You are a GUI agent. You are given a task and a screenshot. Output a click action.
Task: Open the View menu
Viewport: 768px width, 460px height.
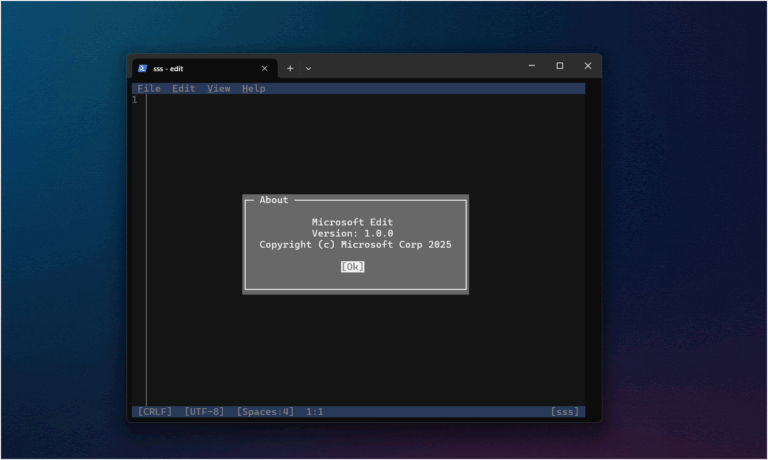pyautogui.click(x=218, y=89)
